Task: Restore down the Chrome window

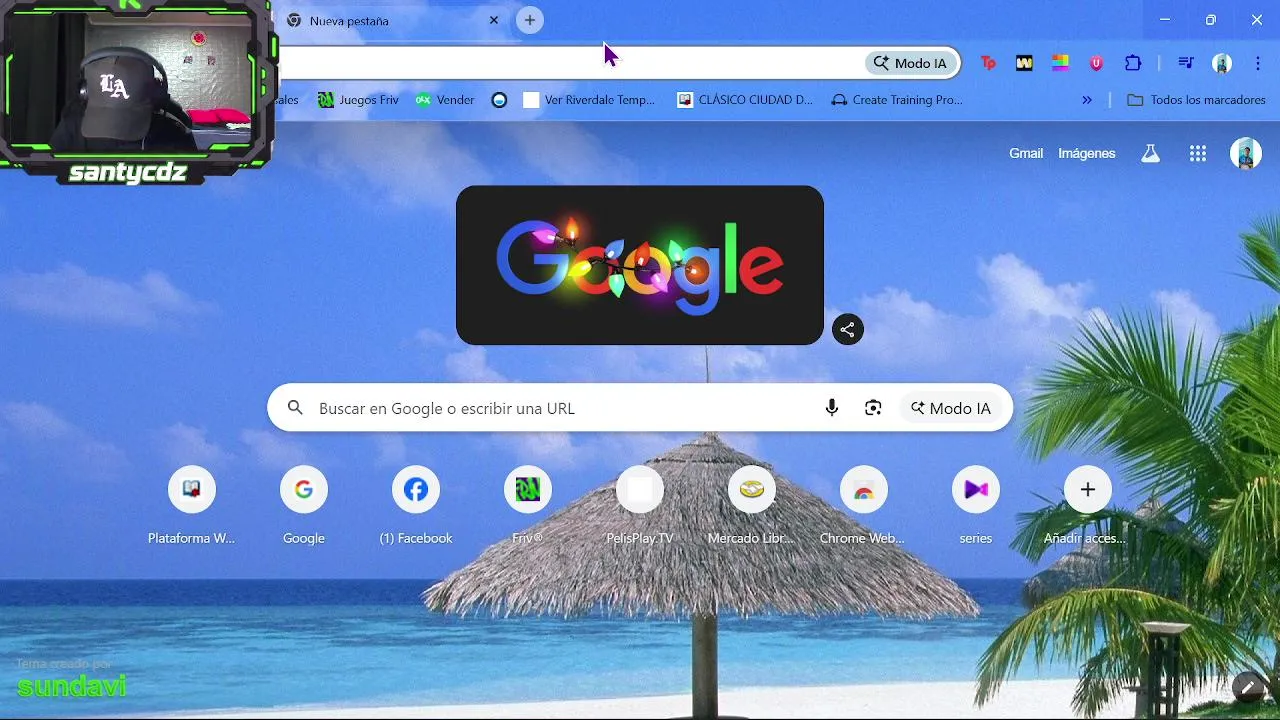Action: click(x=1211, y=20)
